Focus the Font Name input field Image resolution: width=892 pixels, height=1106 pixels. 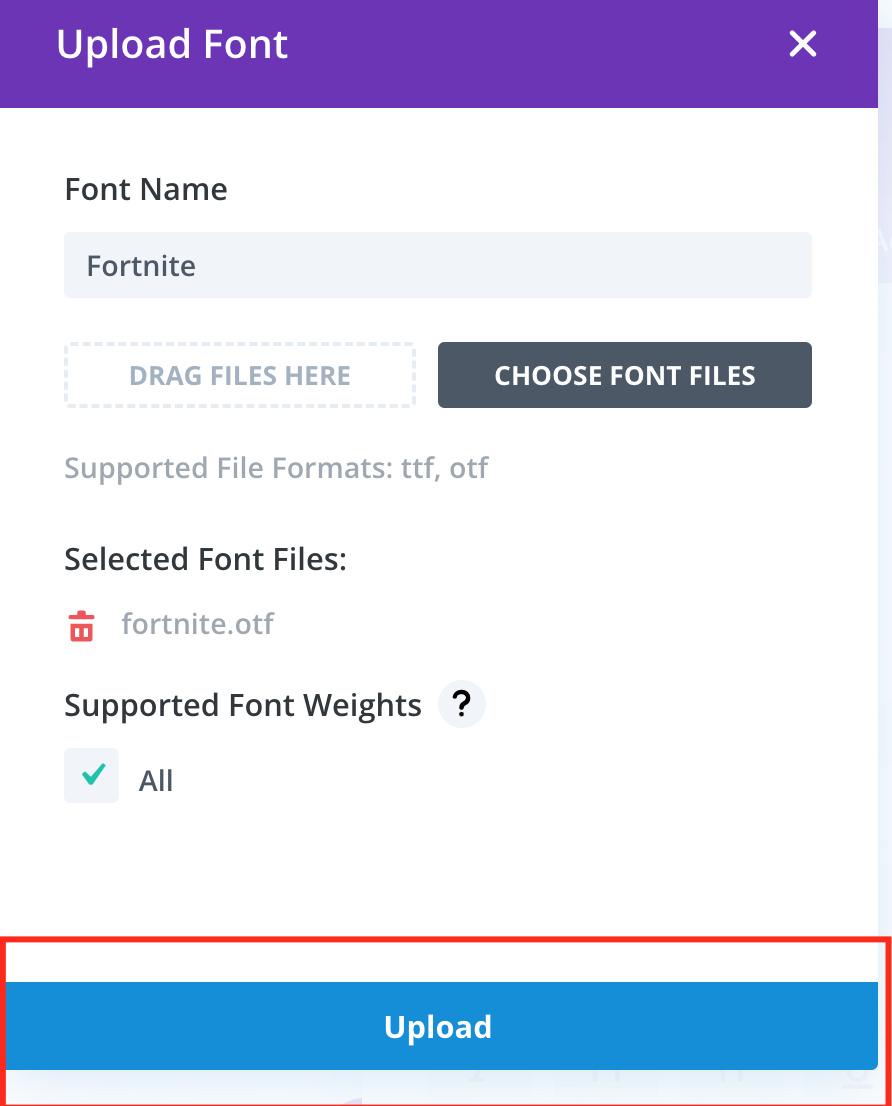tap(438, 266)
